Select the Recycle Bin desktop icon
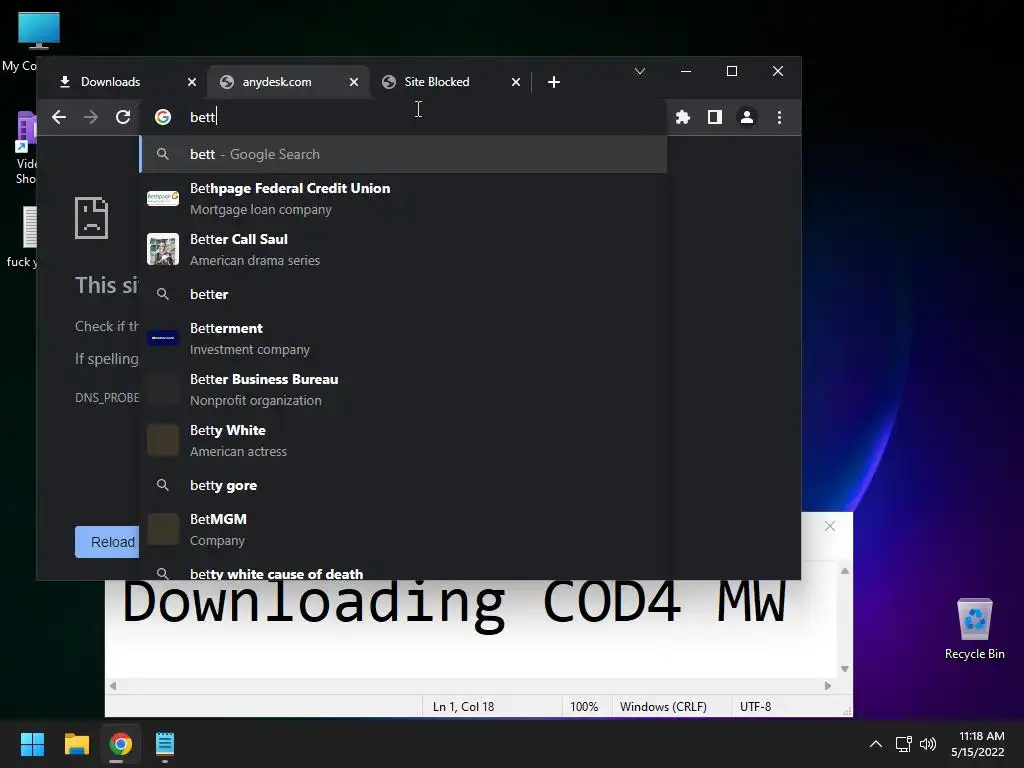Image resolution: width=1024 pixels, height=768 pixels. [974, 628]
